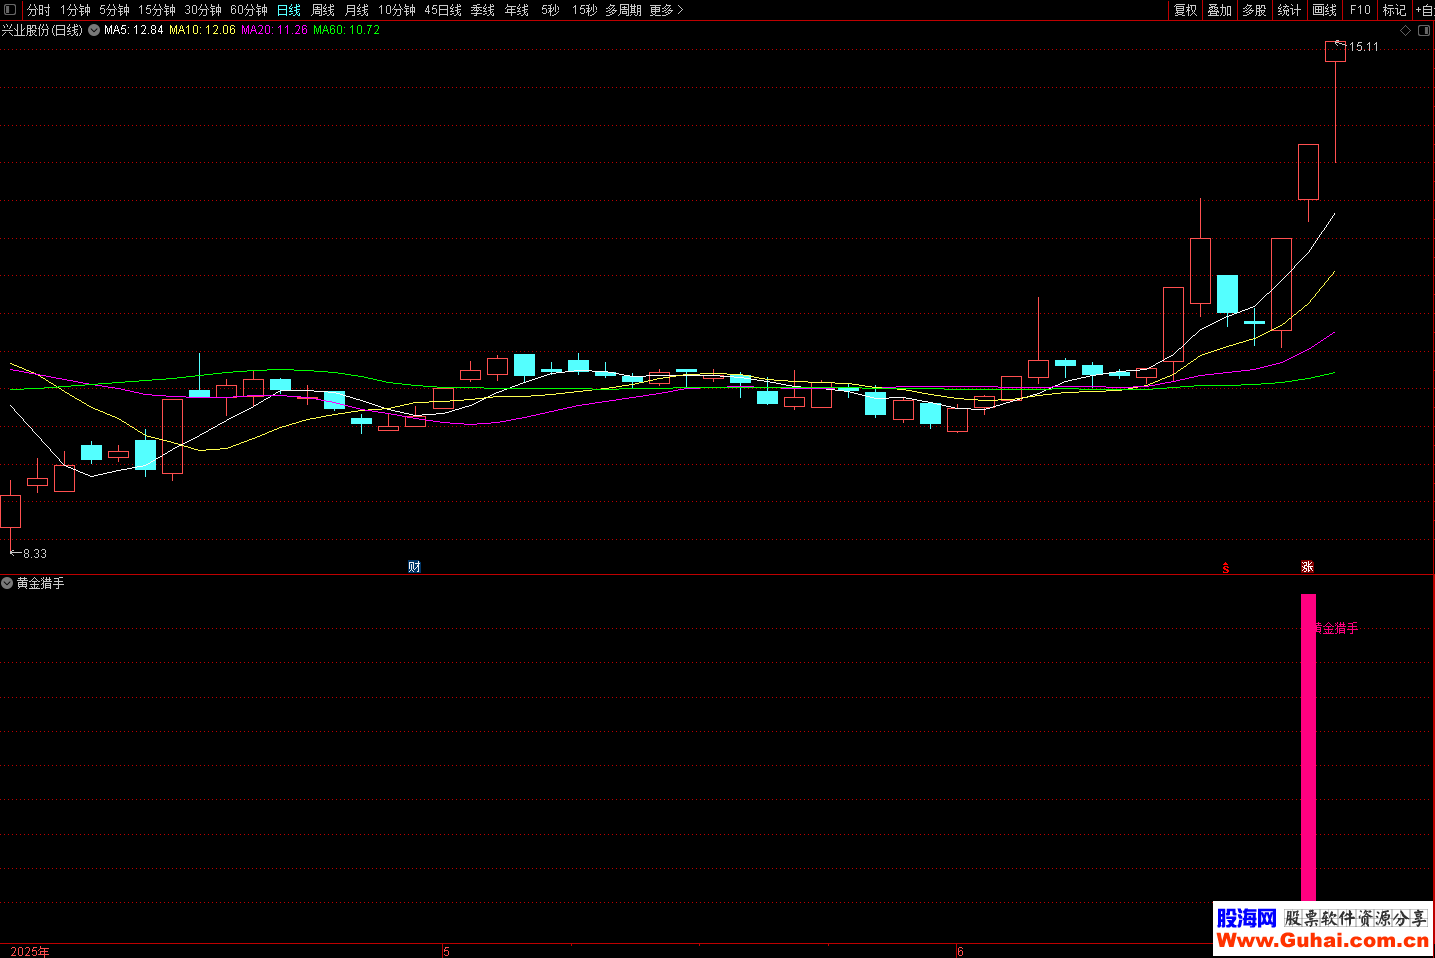Viewport: 1435px width, 958px height.
Task: Click the month 5 time axis marker
Action: [x=447, y=951]
